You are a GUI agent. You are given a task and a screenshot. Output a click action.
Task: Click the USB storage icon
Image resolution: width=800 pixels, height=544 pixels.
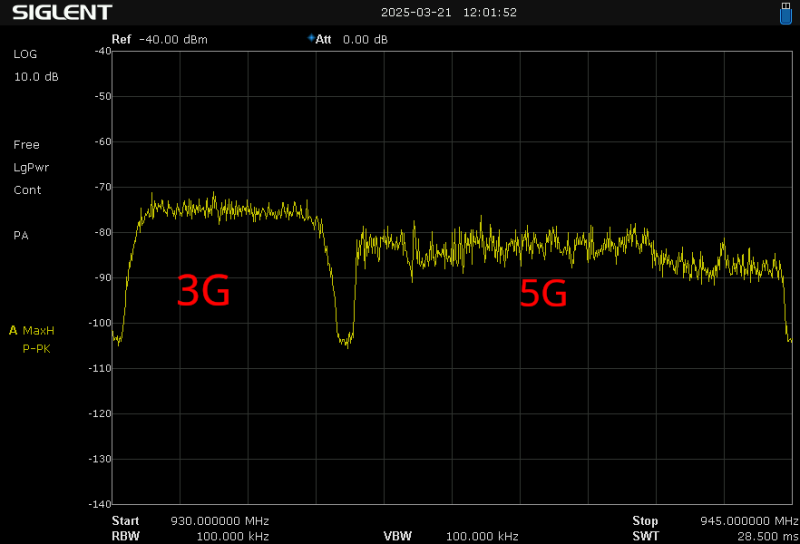[x=785, y=13]
